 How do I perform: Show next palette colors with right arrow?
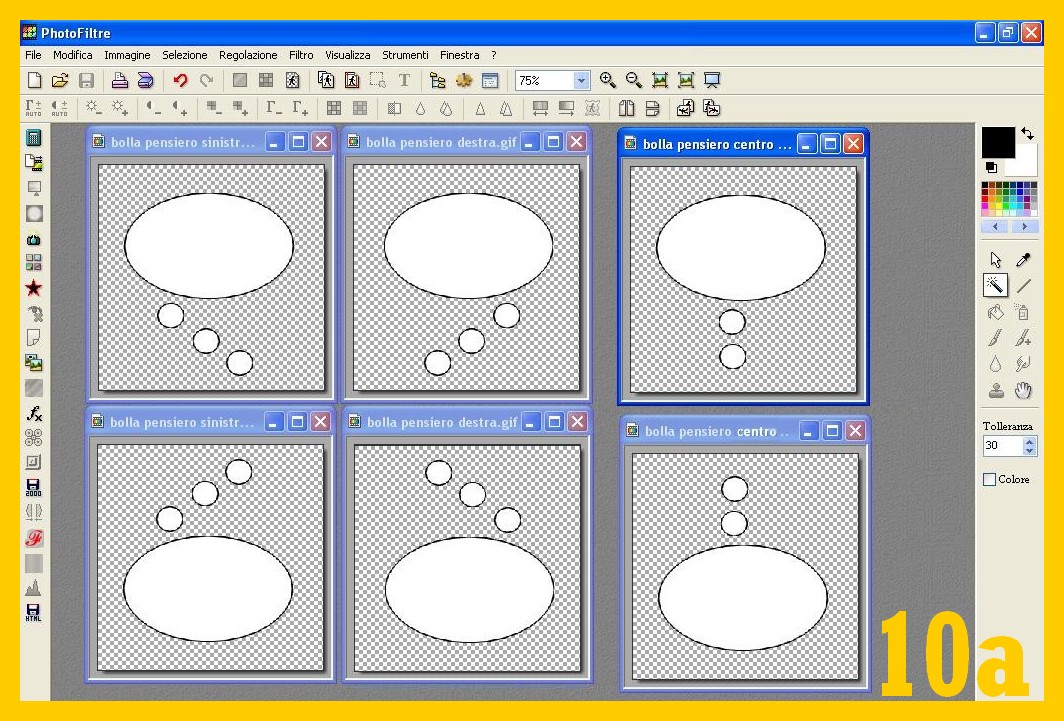point(1024,227)
